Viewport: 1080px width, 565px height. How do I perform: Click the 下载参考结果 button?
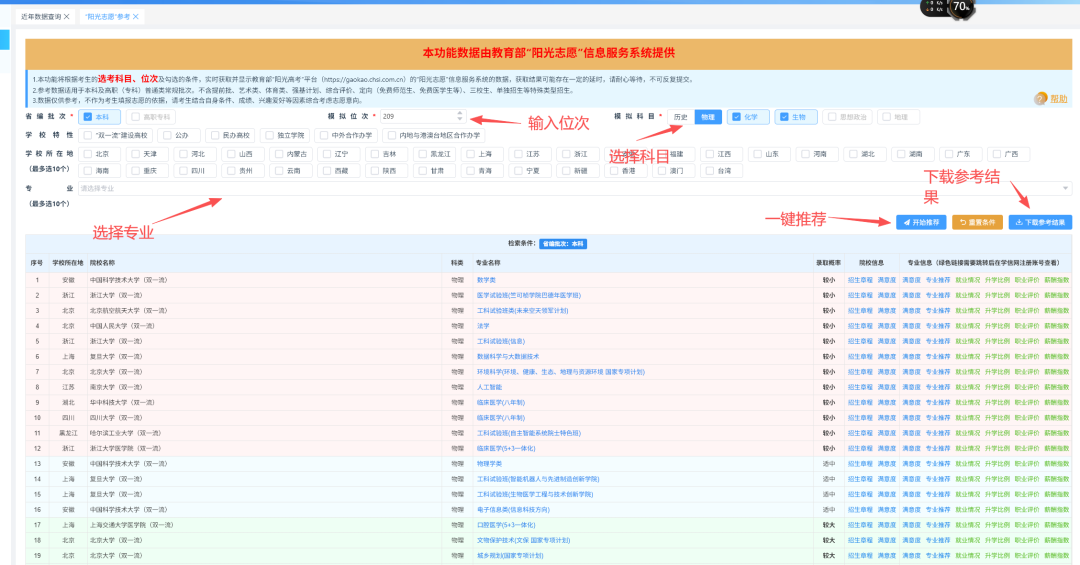1040,222
